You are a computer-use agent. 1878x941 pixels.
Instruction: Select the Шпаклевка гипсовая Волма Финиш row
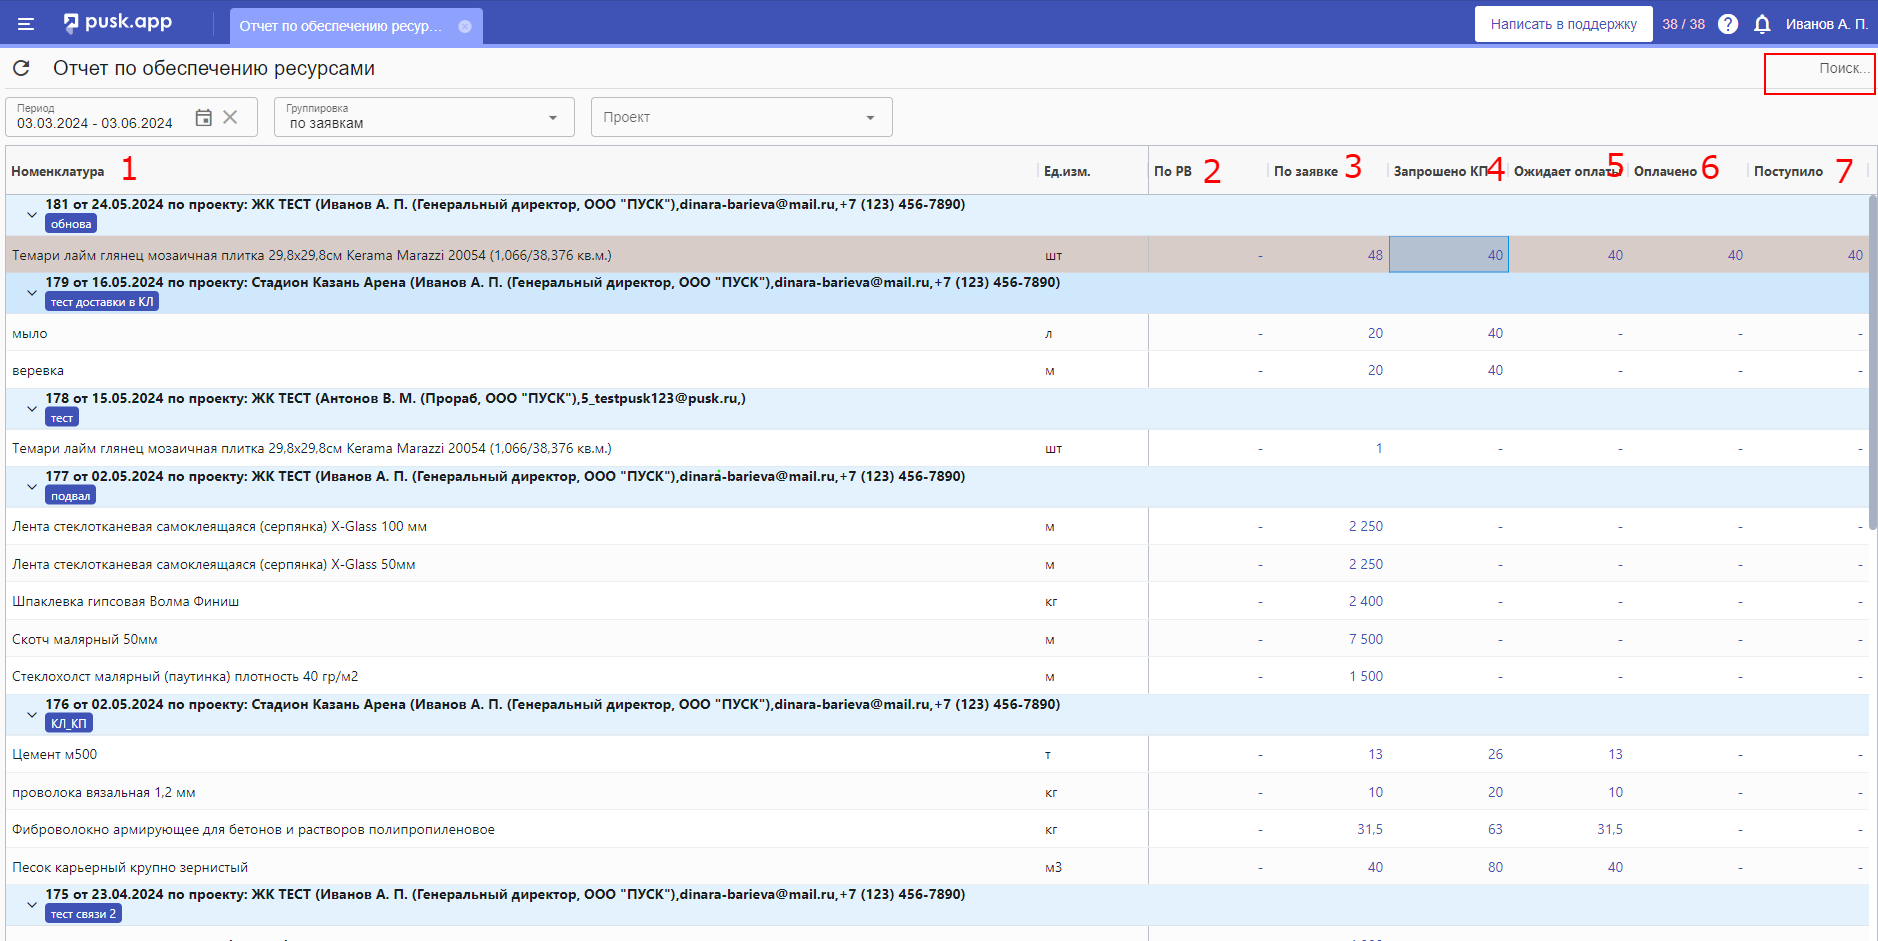click(x=937, y=601)
